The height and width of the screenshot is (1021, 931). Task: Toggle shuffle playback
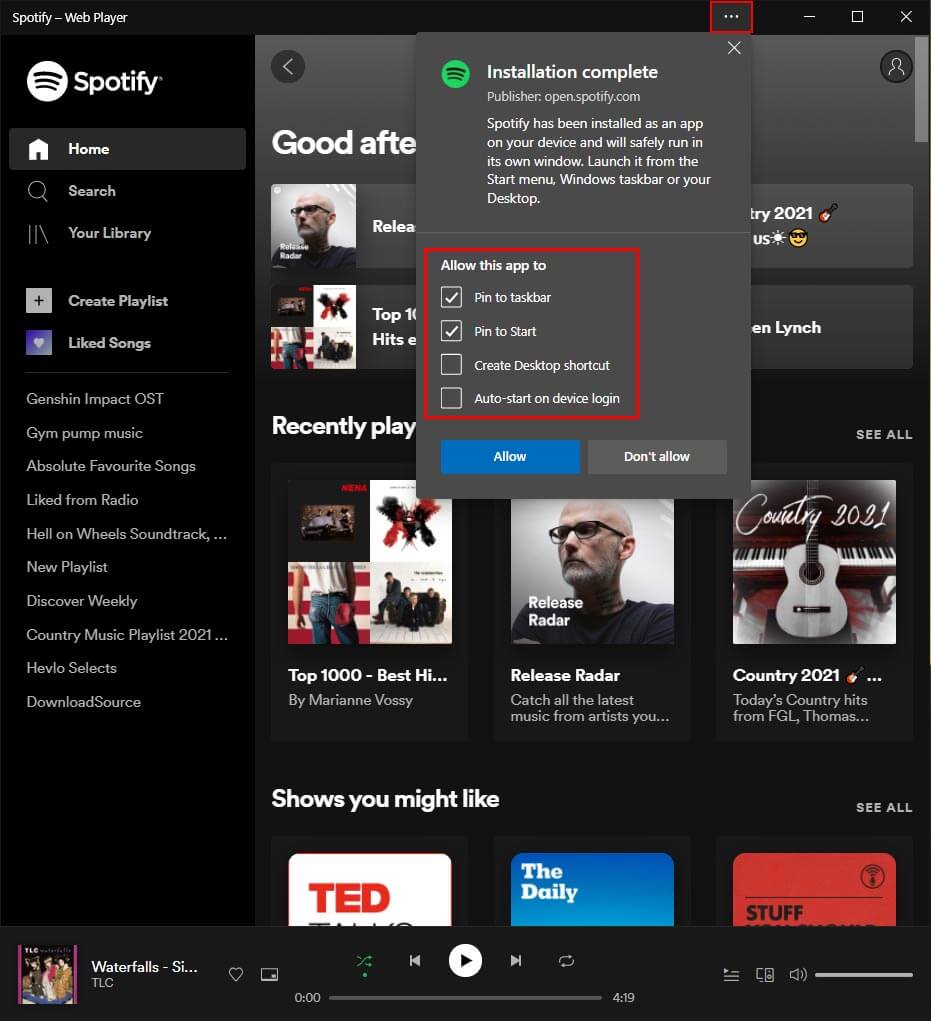(365, 961)
